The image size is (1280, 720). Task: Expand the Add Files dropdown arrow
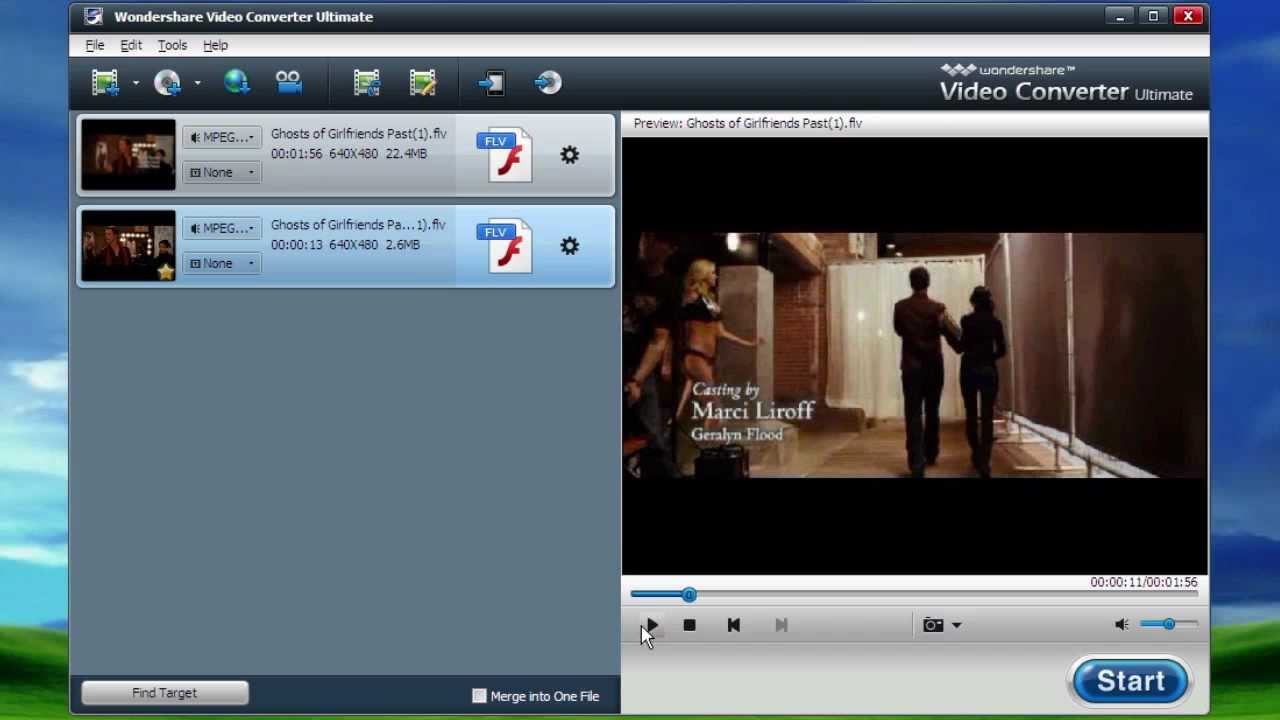(x=135, y=83)
